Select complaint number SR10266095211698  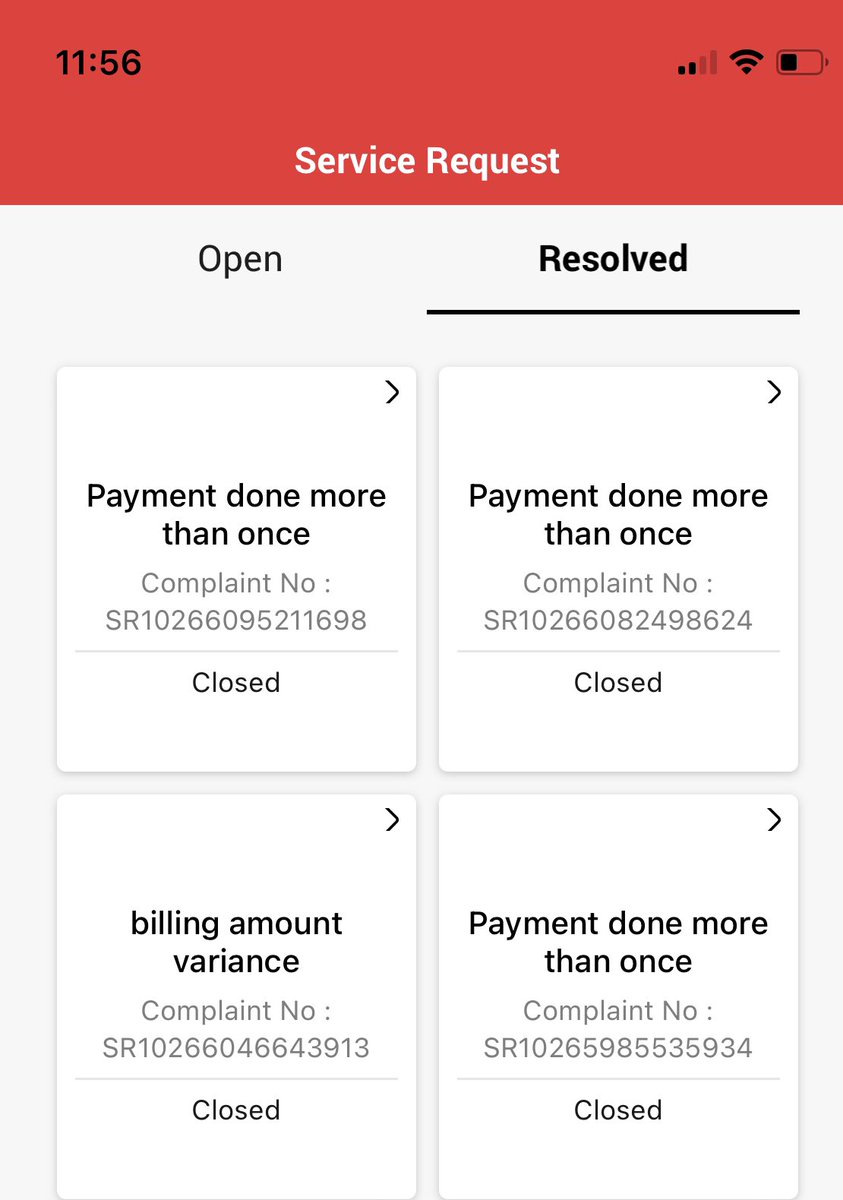click(x=236, y=620)
